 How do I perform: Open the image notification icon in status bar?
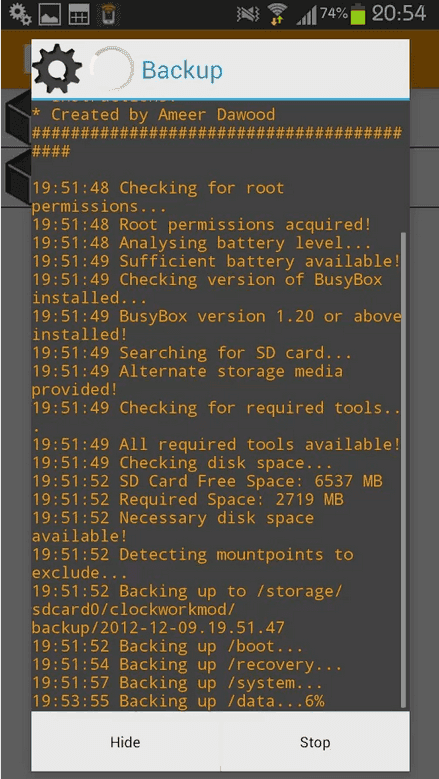[x=51, y=14]
